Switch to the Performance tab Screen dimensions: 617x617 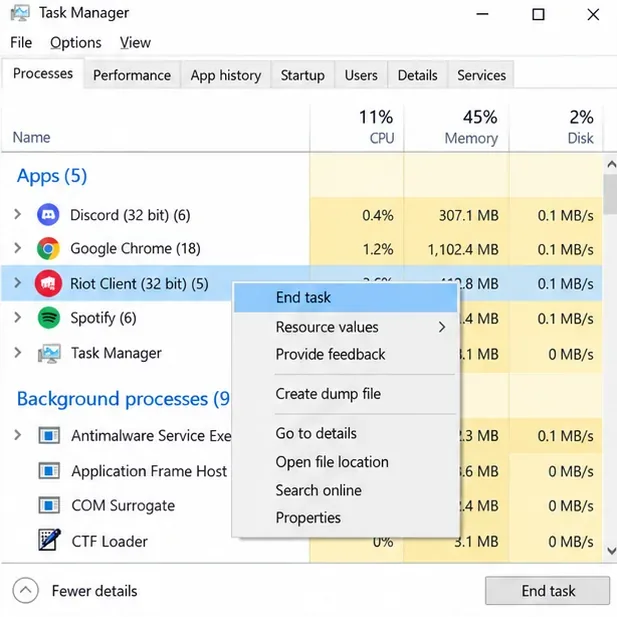click(x=132, y=75)
